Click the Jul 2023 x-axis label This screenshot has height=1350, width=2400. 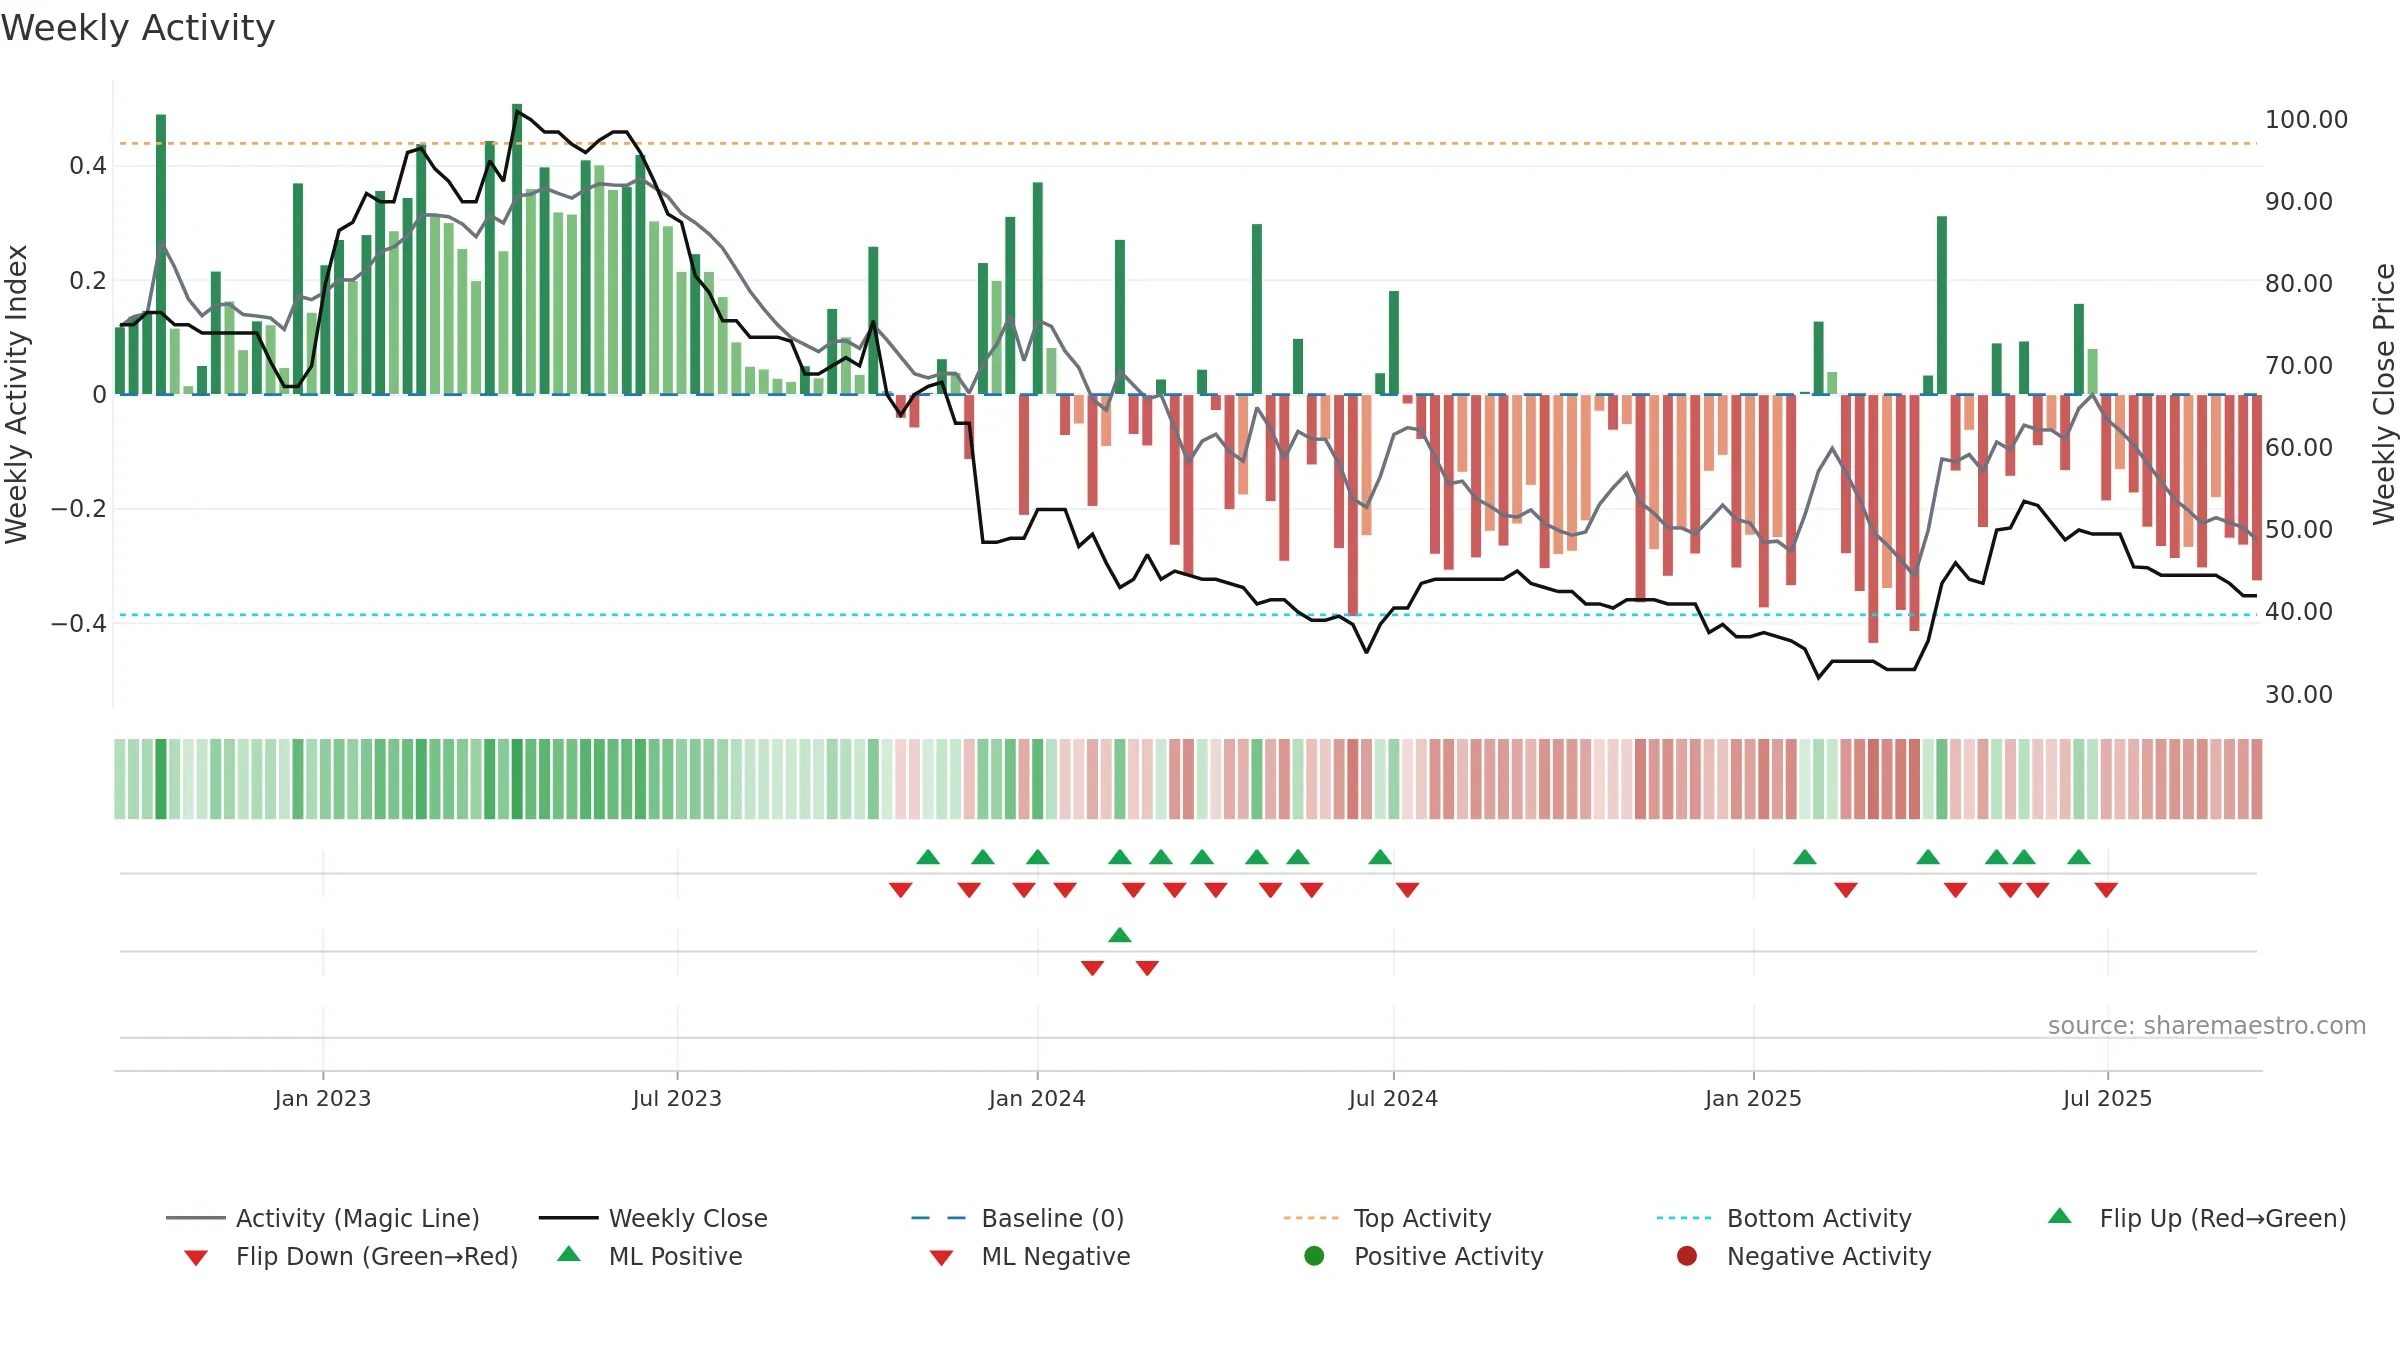coord(677,1098)
